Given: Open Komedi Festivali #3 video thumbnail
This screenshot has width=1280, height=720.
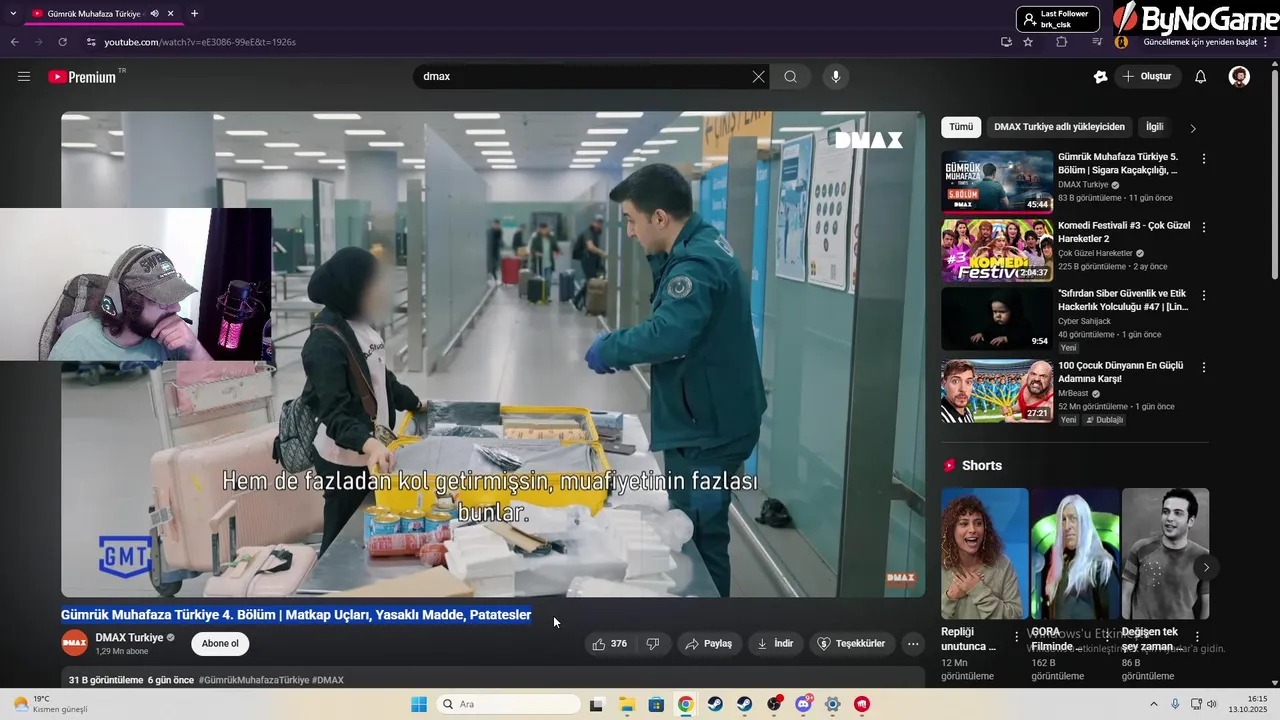Looking at the screenshot, I should [x=997, y=251].
